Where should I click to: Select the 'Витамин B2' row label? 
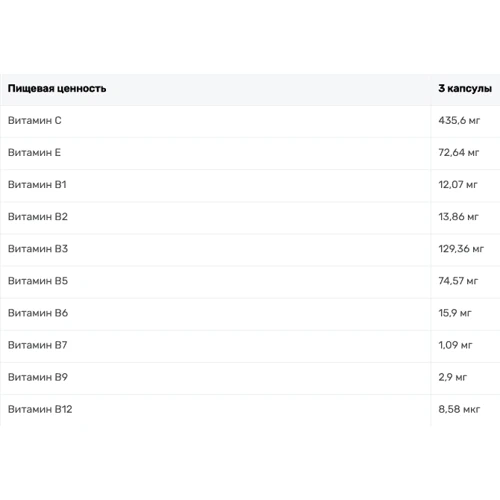coord(38,217)
